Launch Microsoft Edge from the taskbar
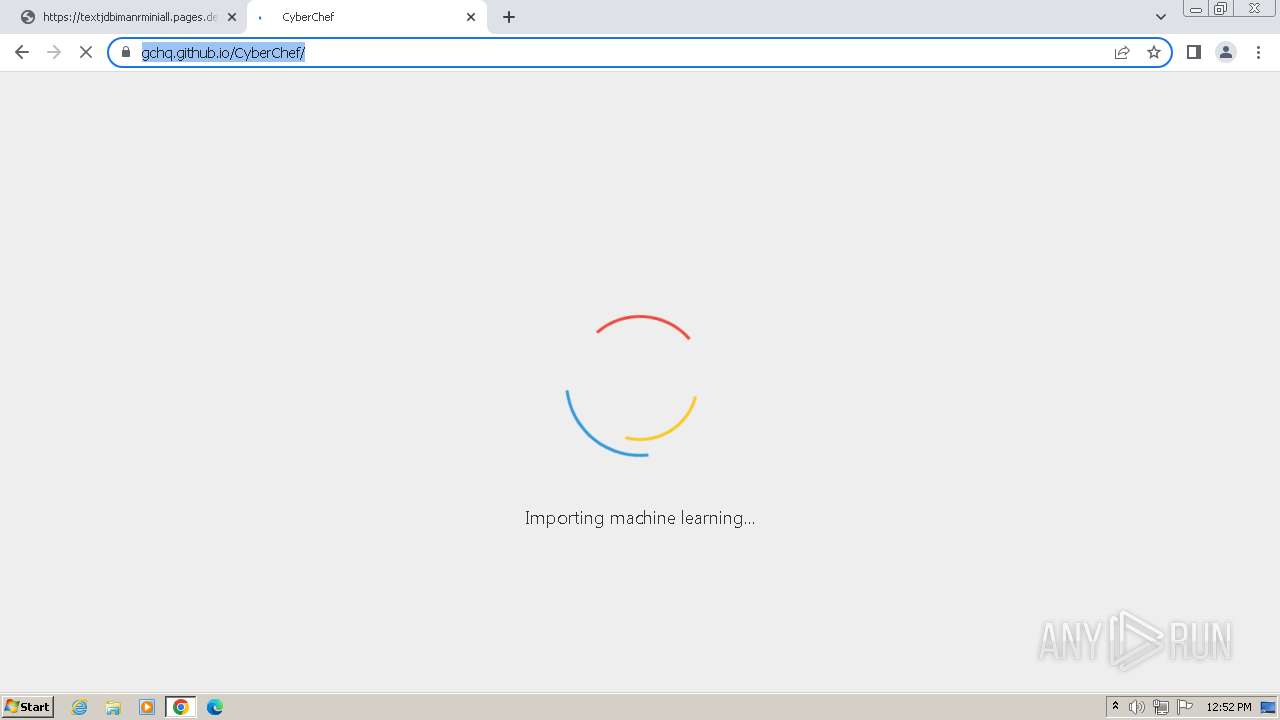1280x720 pixels. [x=215, y=707]
